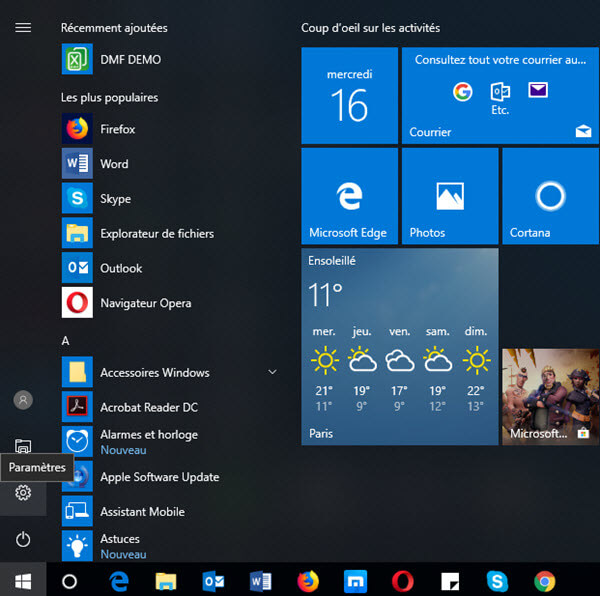The width and height of the screenshot is (600, 596).
Task: Open the calendar tile showing mercredi 16
Action: (x=348, y=96)
